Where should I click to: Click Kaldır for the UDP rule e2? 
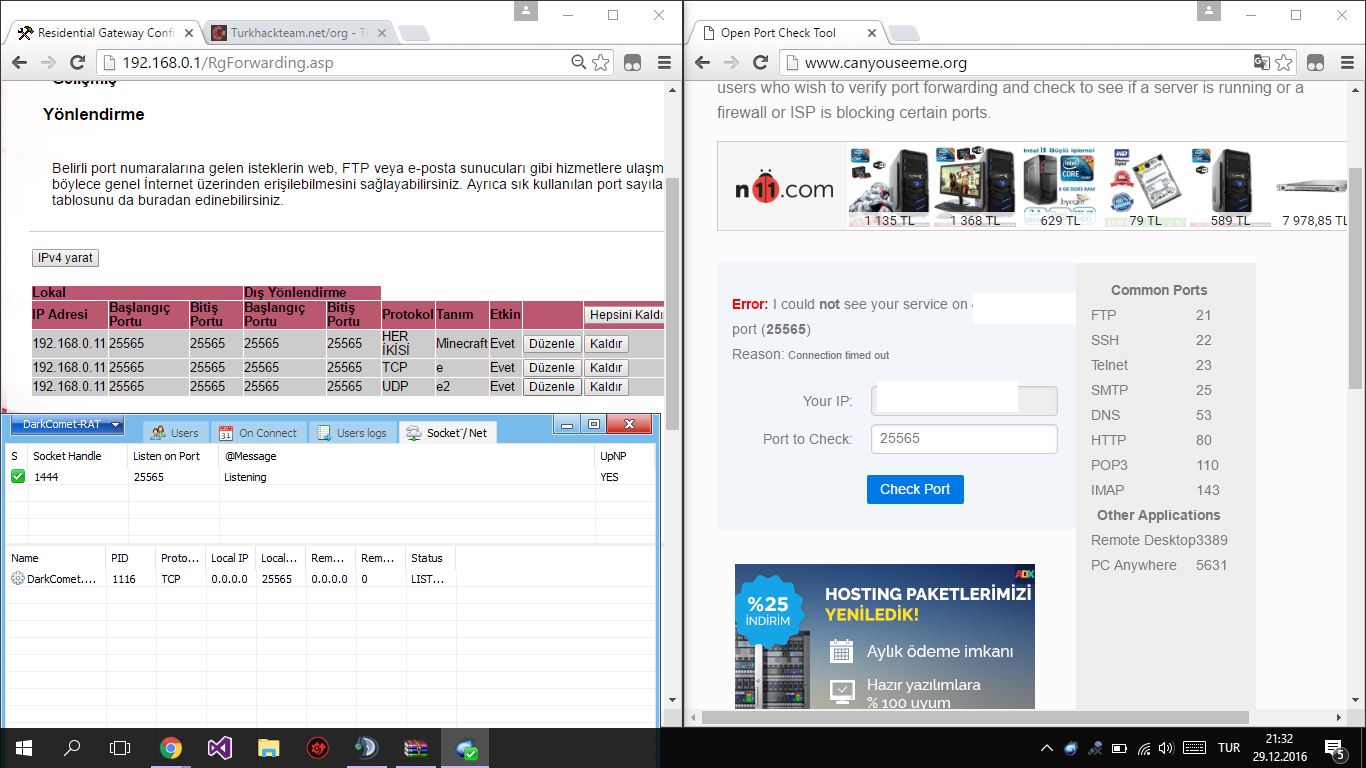coord(606,386)
